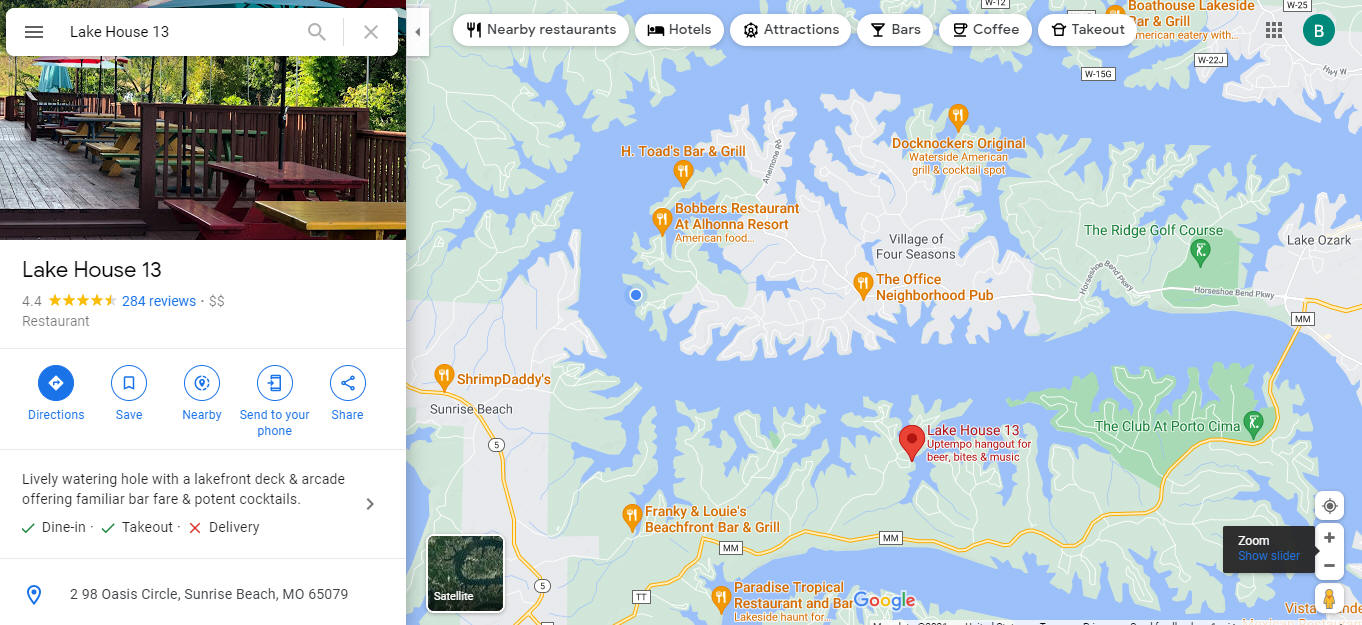Show your current location on map
The width and height of the screenshot is (1362, 625).
pos(1329,505)
